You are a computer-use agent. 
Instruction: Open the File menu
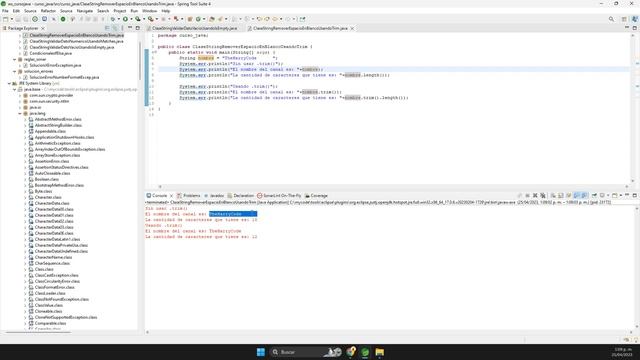point(5,11)
